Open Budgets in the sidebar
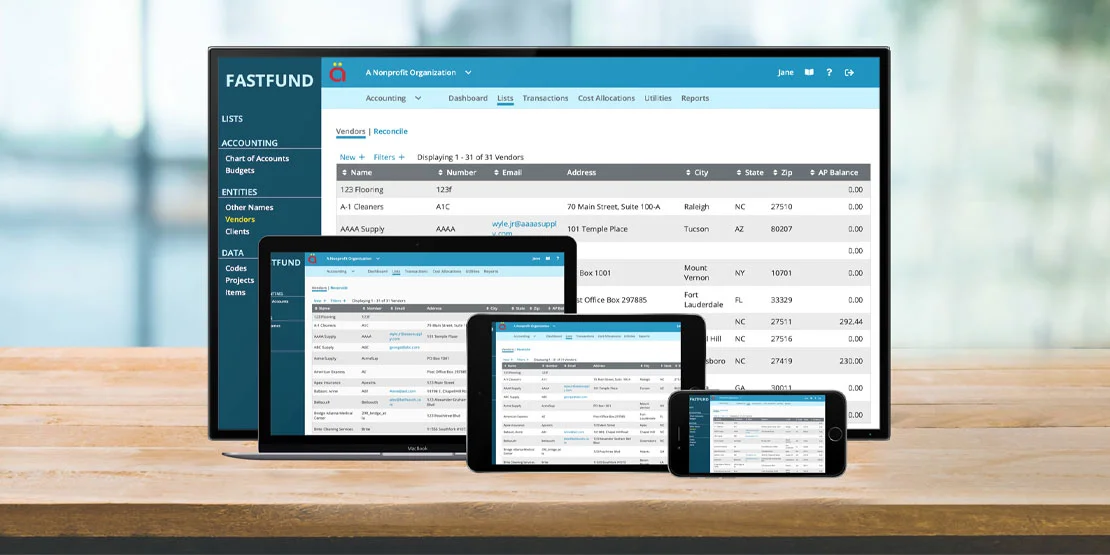This screenshot has height=555, width=1110. pyautogui.click(x=240, y=171)
